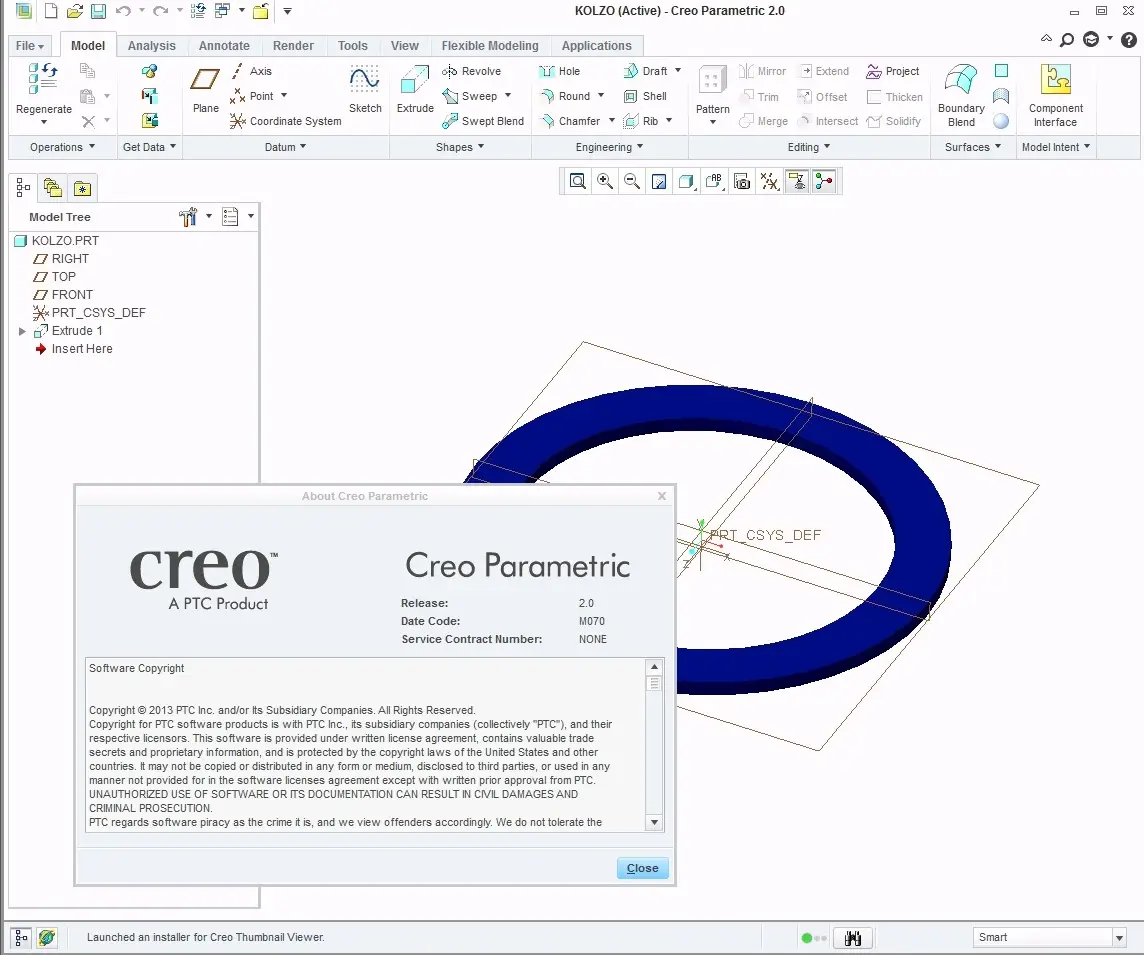The width and height of the screenshot is (1144, 955).
Task: Open the Shapes group dropdown
Action: pyautogui.click(x=460, y=147)
